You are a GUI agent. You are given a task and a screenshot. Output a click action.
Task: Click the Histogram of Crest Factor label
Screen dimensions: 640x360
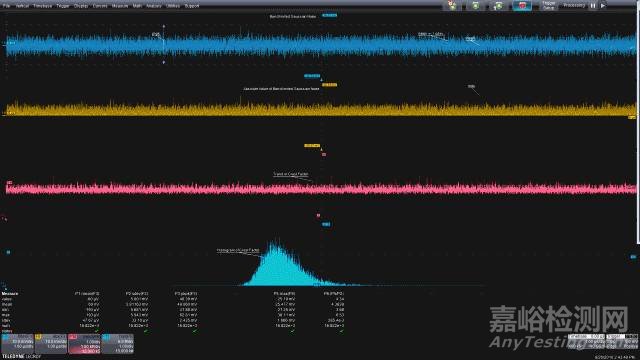point(238,250)
